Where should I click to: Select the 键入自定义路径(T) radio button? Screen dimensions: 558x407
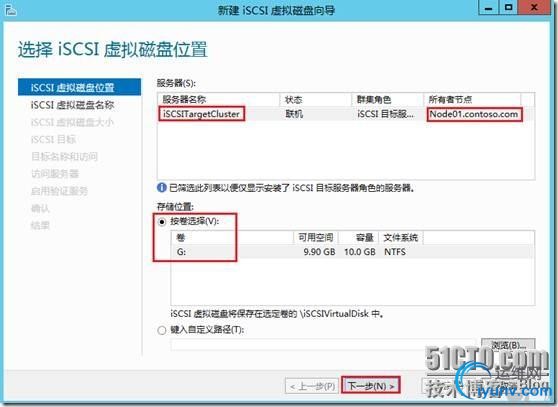[x=162, y=331]
